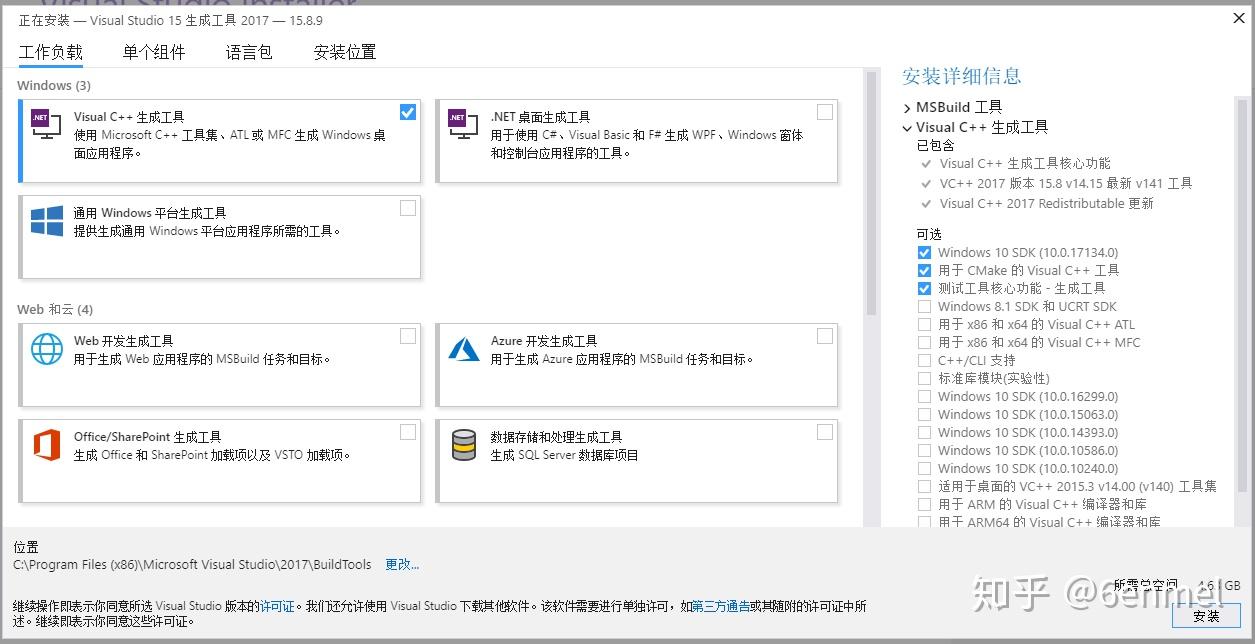This screenshot has height=644, width=1255.
Task: Open the 单个组件 tab
Action: point(154,52)
